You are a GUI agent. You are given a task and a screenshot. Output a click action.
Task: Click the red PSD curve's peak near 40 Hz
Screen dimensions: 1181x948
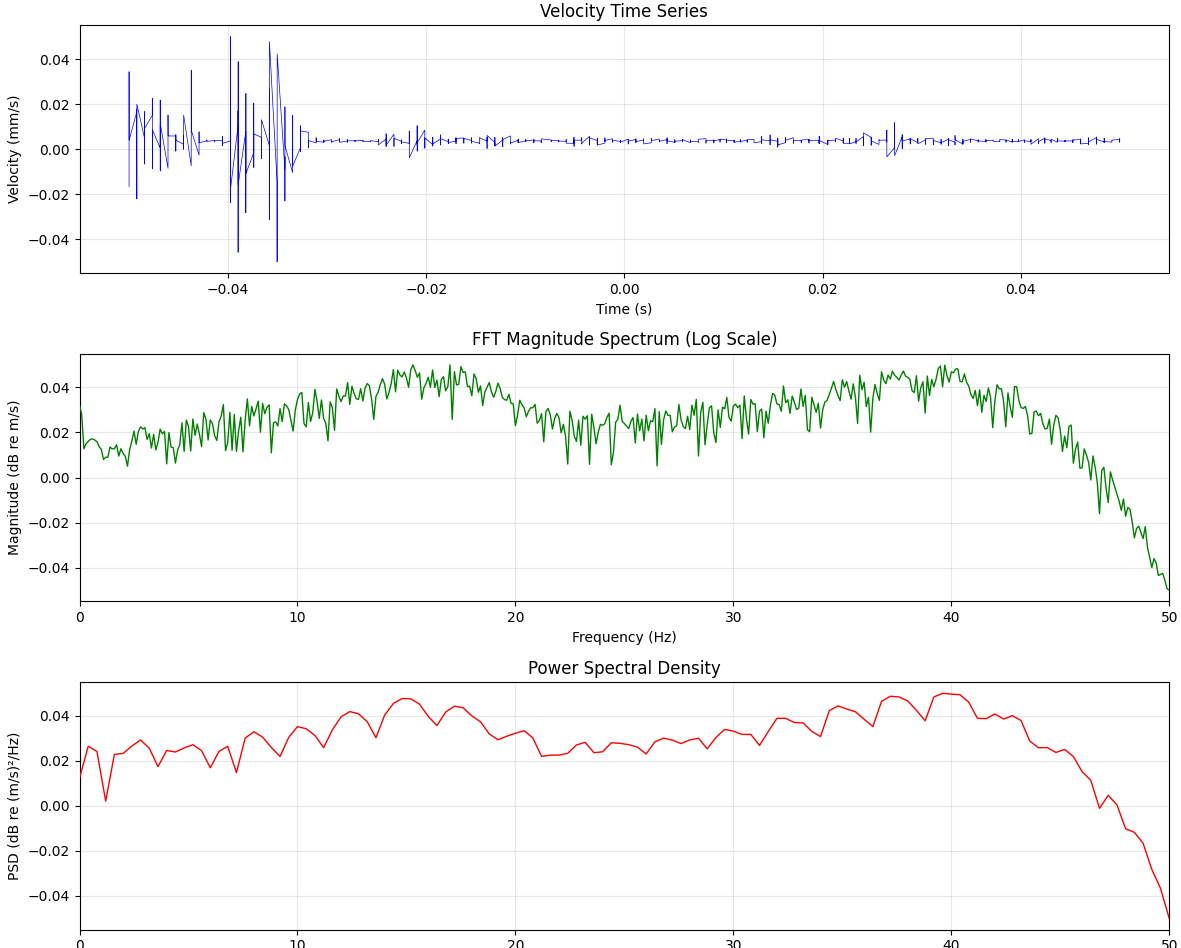pyautogui.click(x=943, y=693)
